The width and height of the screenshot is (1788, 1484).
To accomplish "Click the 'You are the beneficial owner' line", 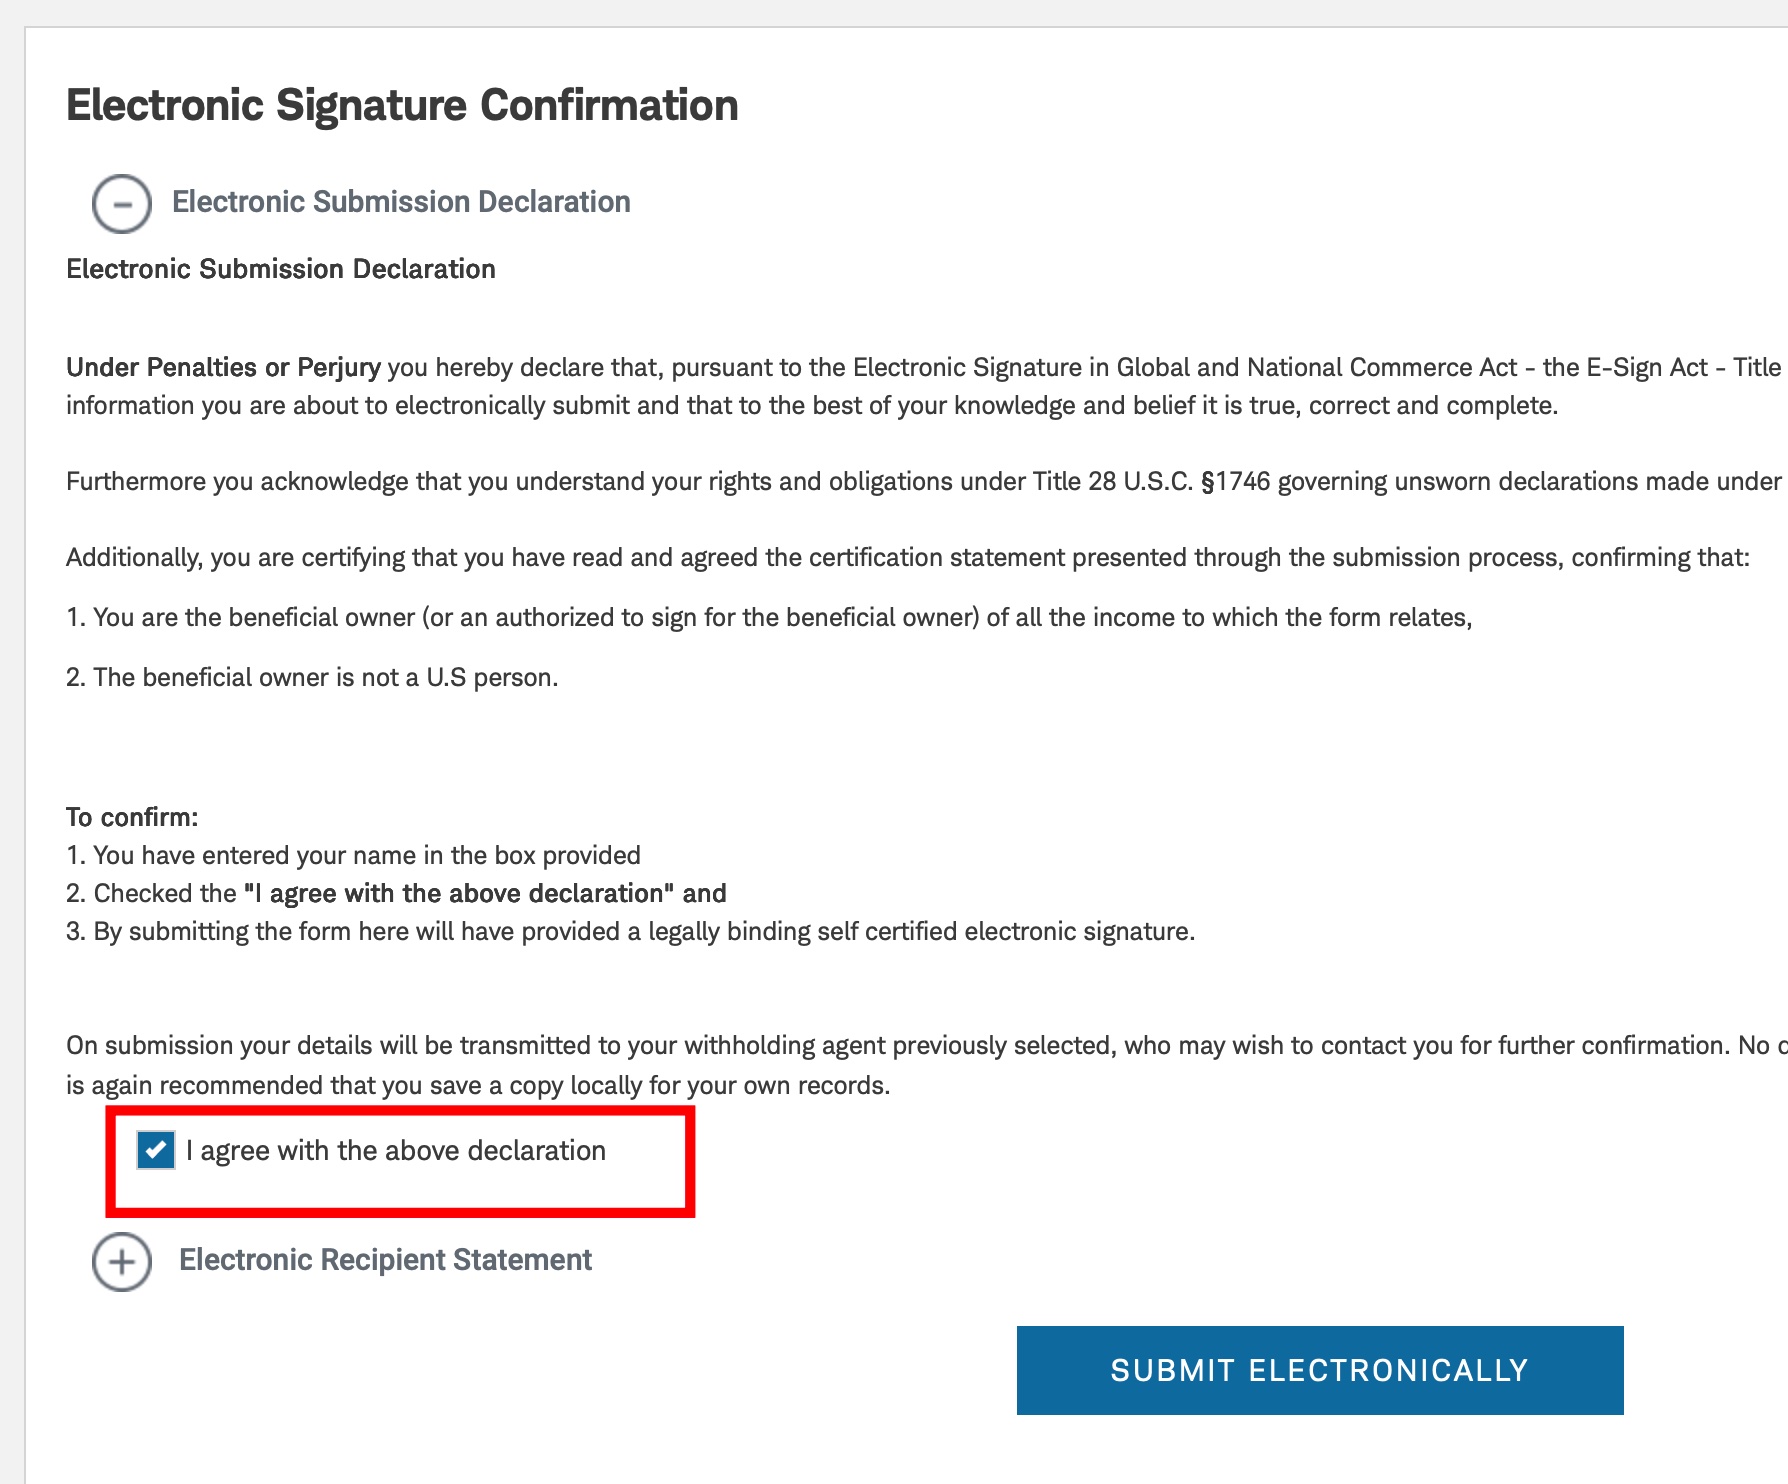I will coord(769,618).
